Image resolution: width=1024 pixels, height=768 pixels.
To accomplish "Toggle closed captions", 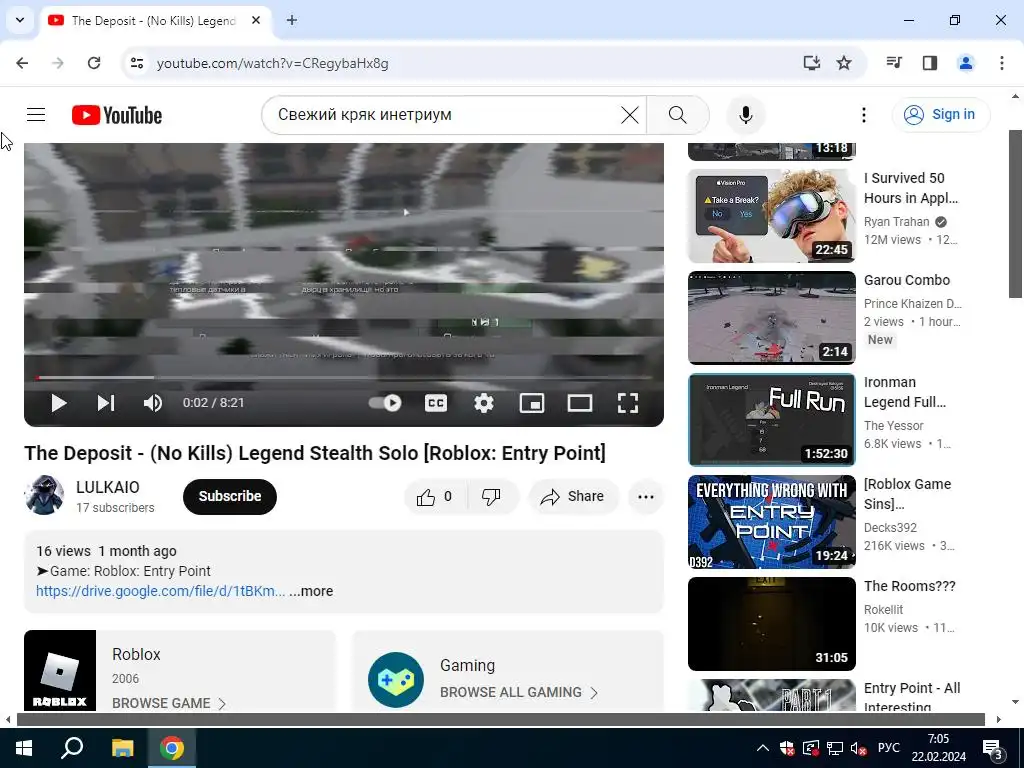I will point(436,403).
